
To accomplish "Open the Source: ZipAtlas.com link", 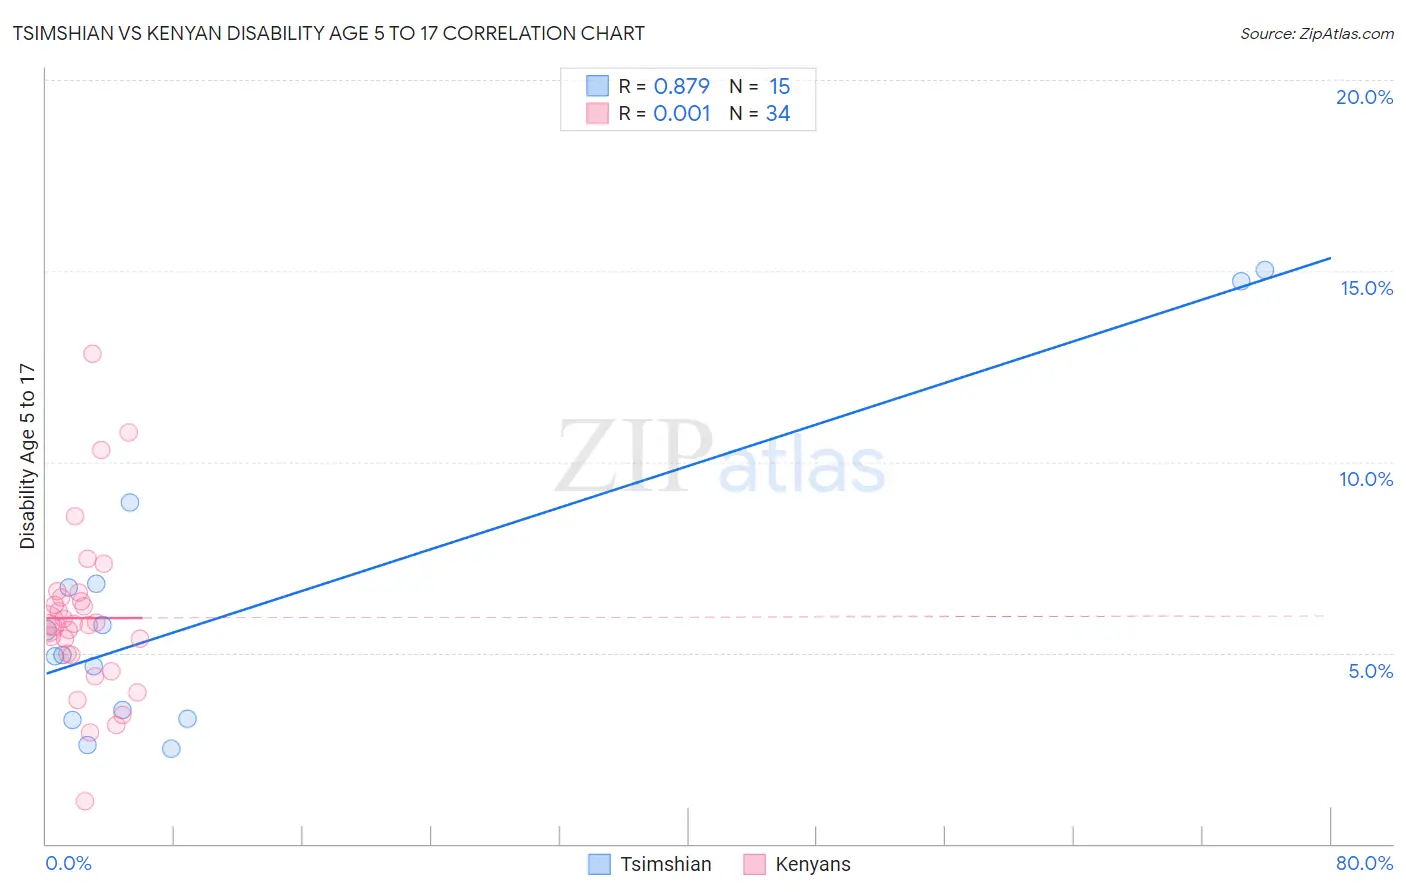I will [1317, 33].
